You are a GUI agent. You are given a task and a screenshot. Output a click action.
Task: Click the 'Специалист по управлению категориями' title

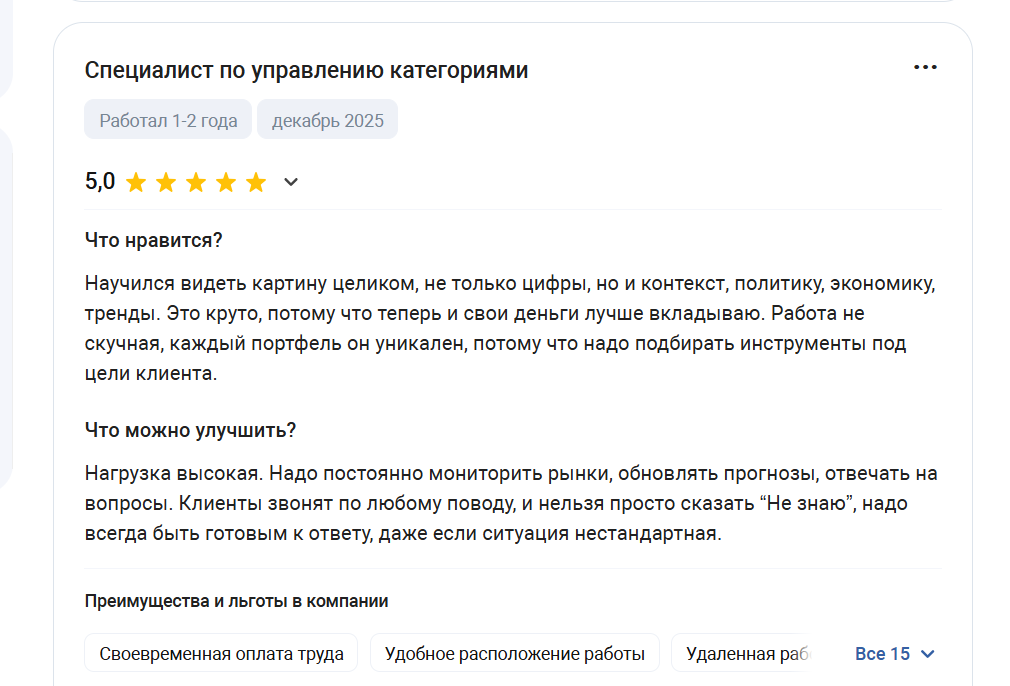coord(306,70)
